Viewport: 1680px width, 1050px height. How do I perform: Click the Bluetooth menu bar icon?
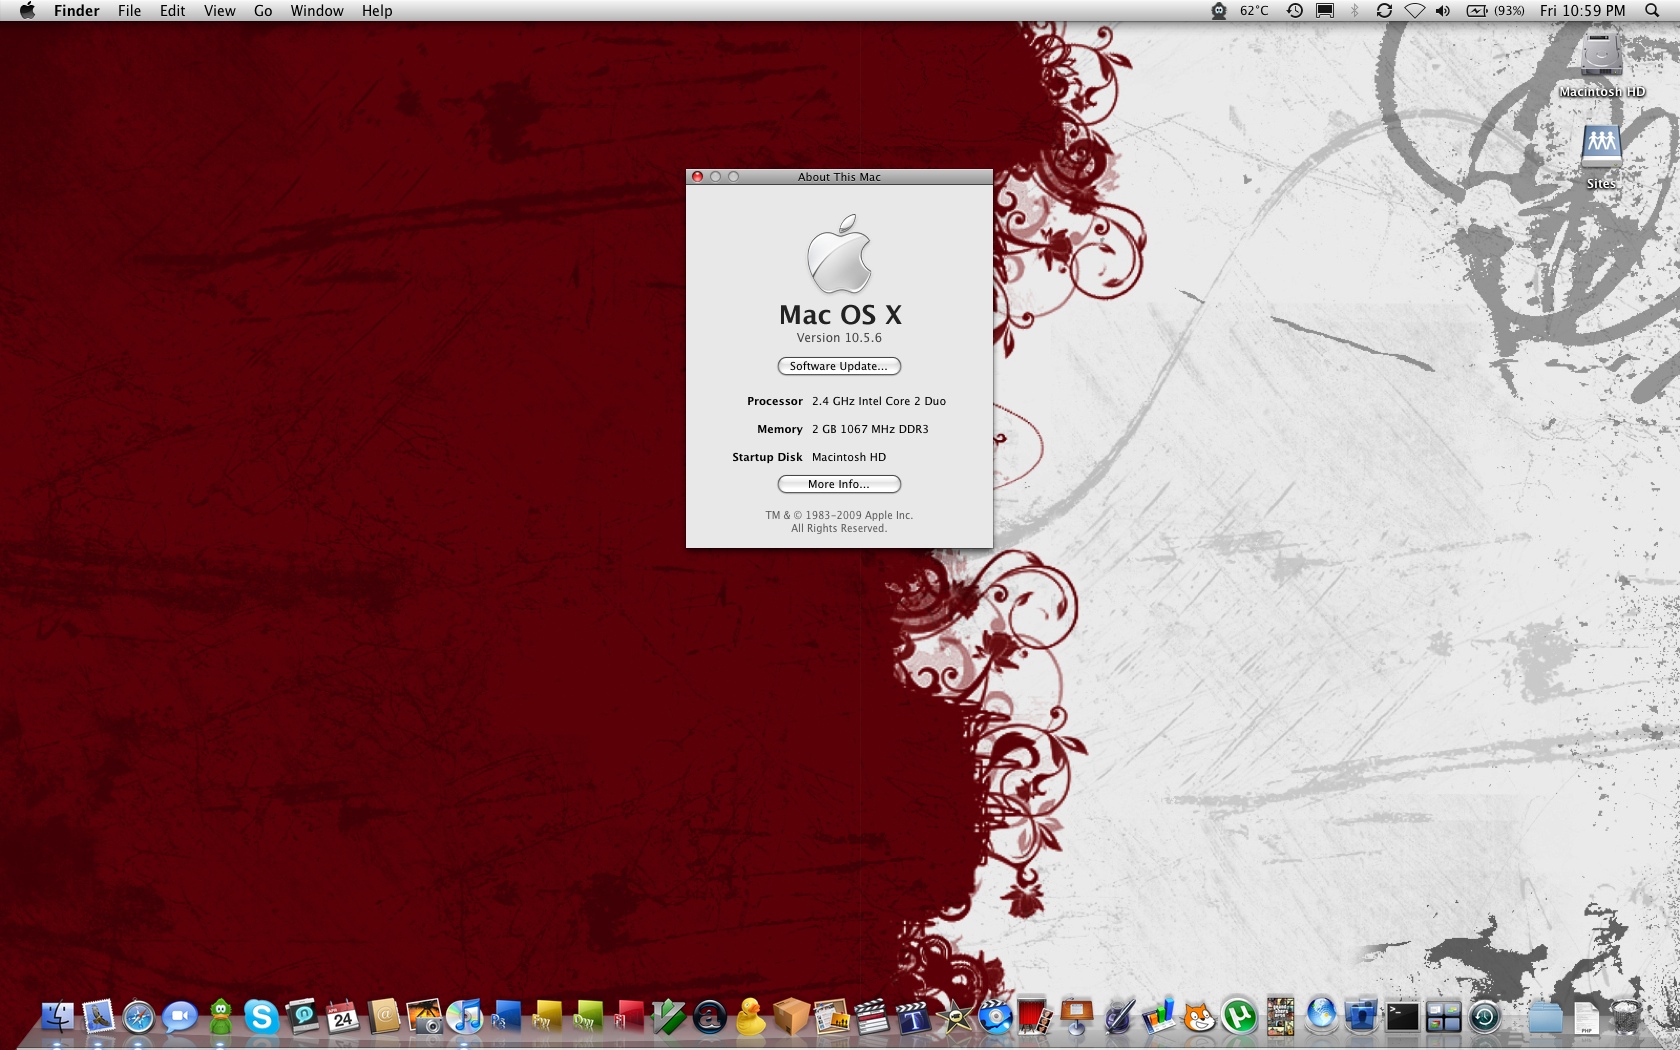(1355, 10)
